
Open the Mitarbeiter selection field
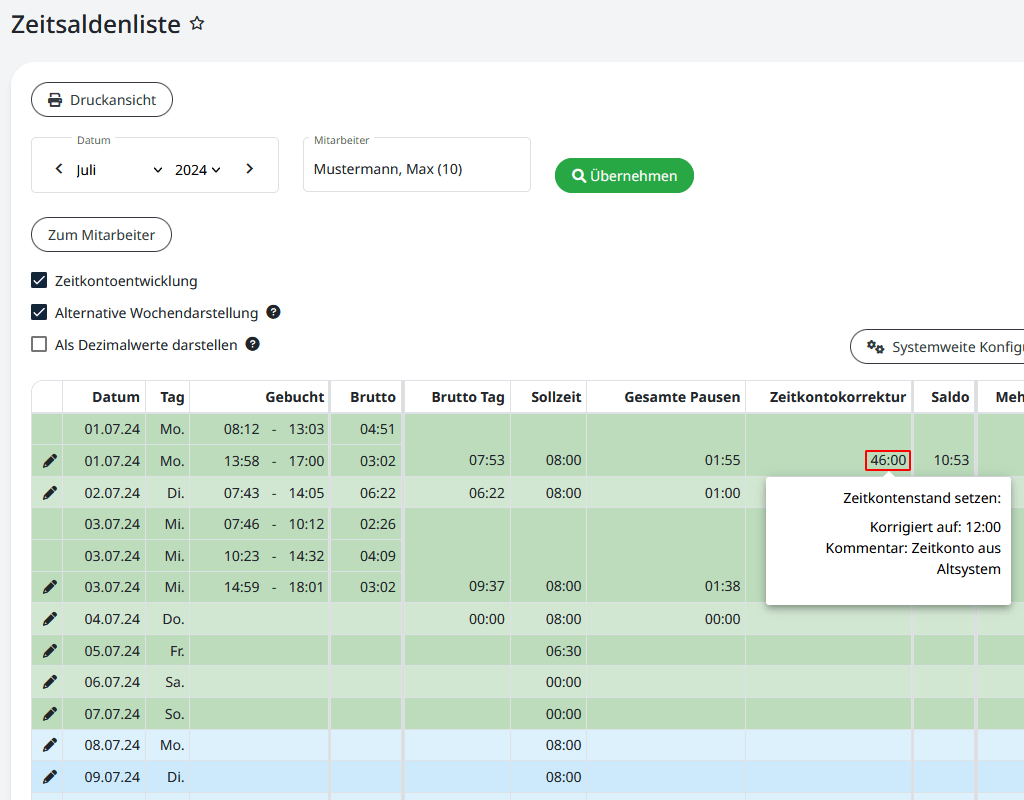[x=416, y=169]
